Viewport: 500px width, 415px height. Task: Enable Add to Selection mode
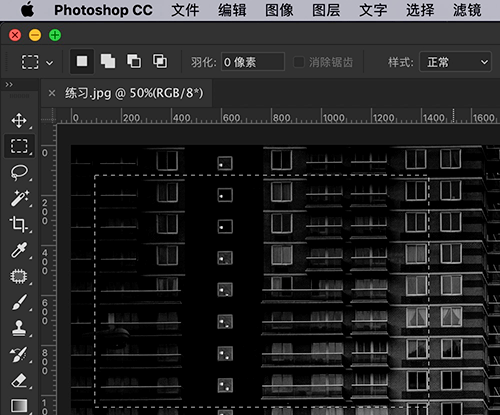[x=108, y=62]
